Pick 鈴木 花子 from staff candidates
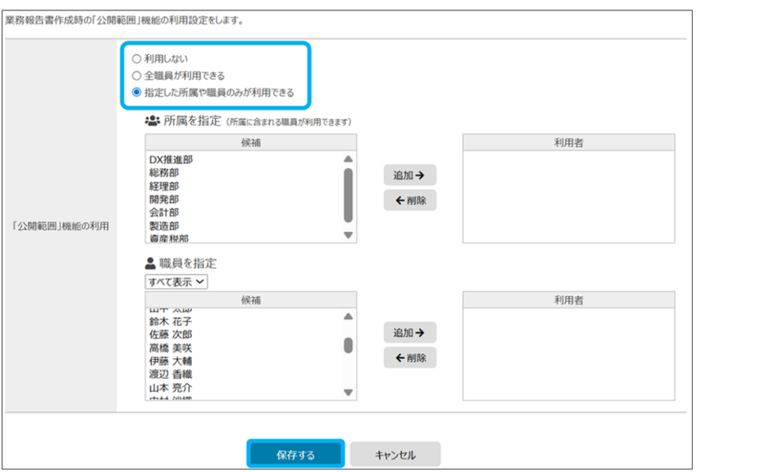The width and height of the screenshot is (771, 472). (170, 322)
